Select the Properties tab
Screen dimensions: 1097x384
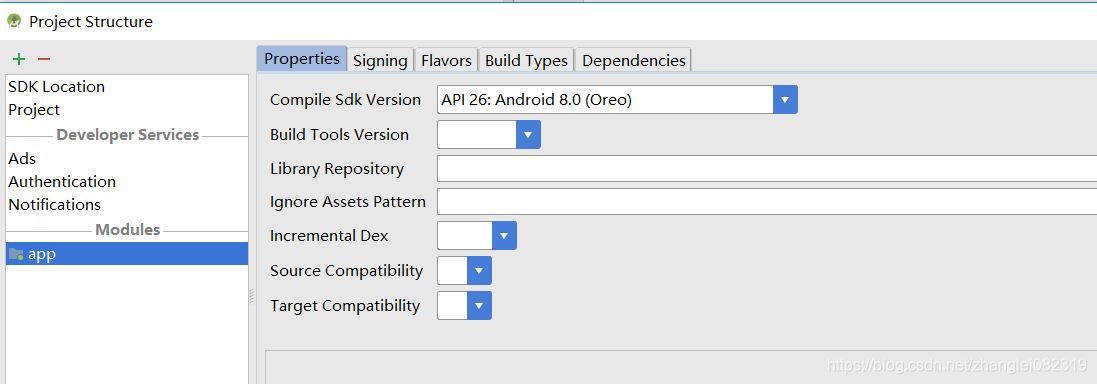302,59
